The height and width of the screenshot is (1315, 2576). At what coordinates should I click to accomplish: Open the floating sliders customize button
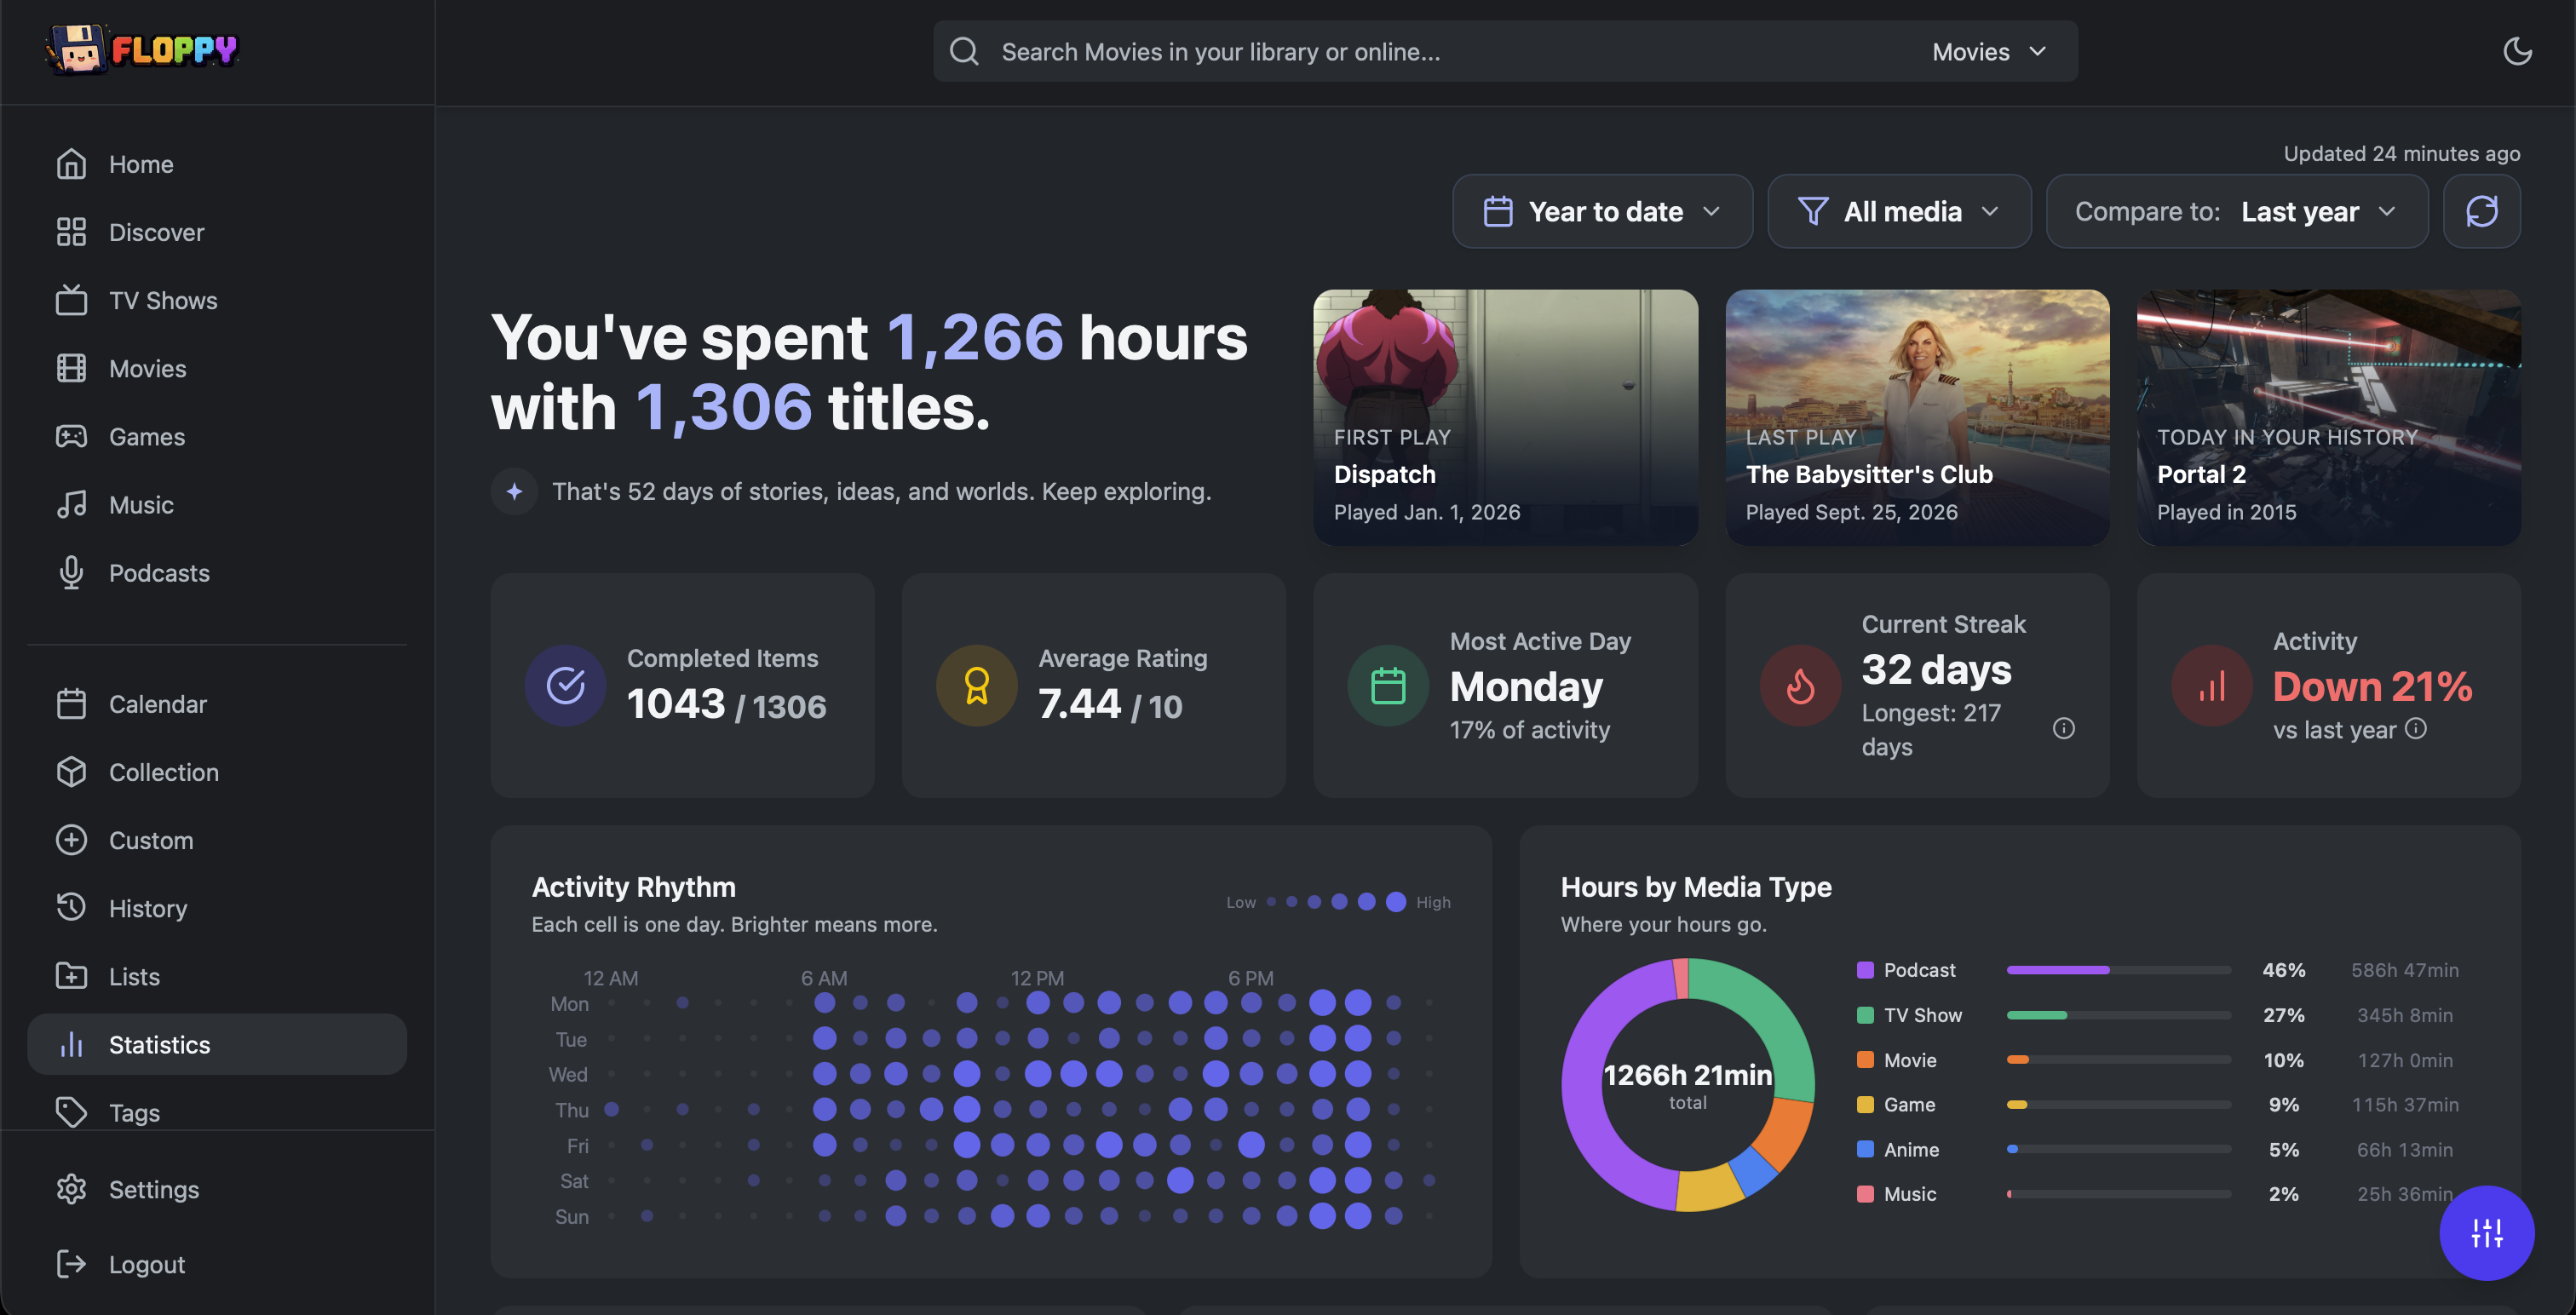point(2486,1232)
